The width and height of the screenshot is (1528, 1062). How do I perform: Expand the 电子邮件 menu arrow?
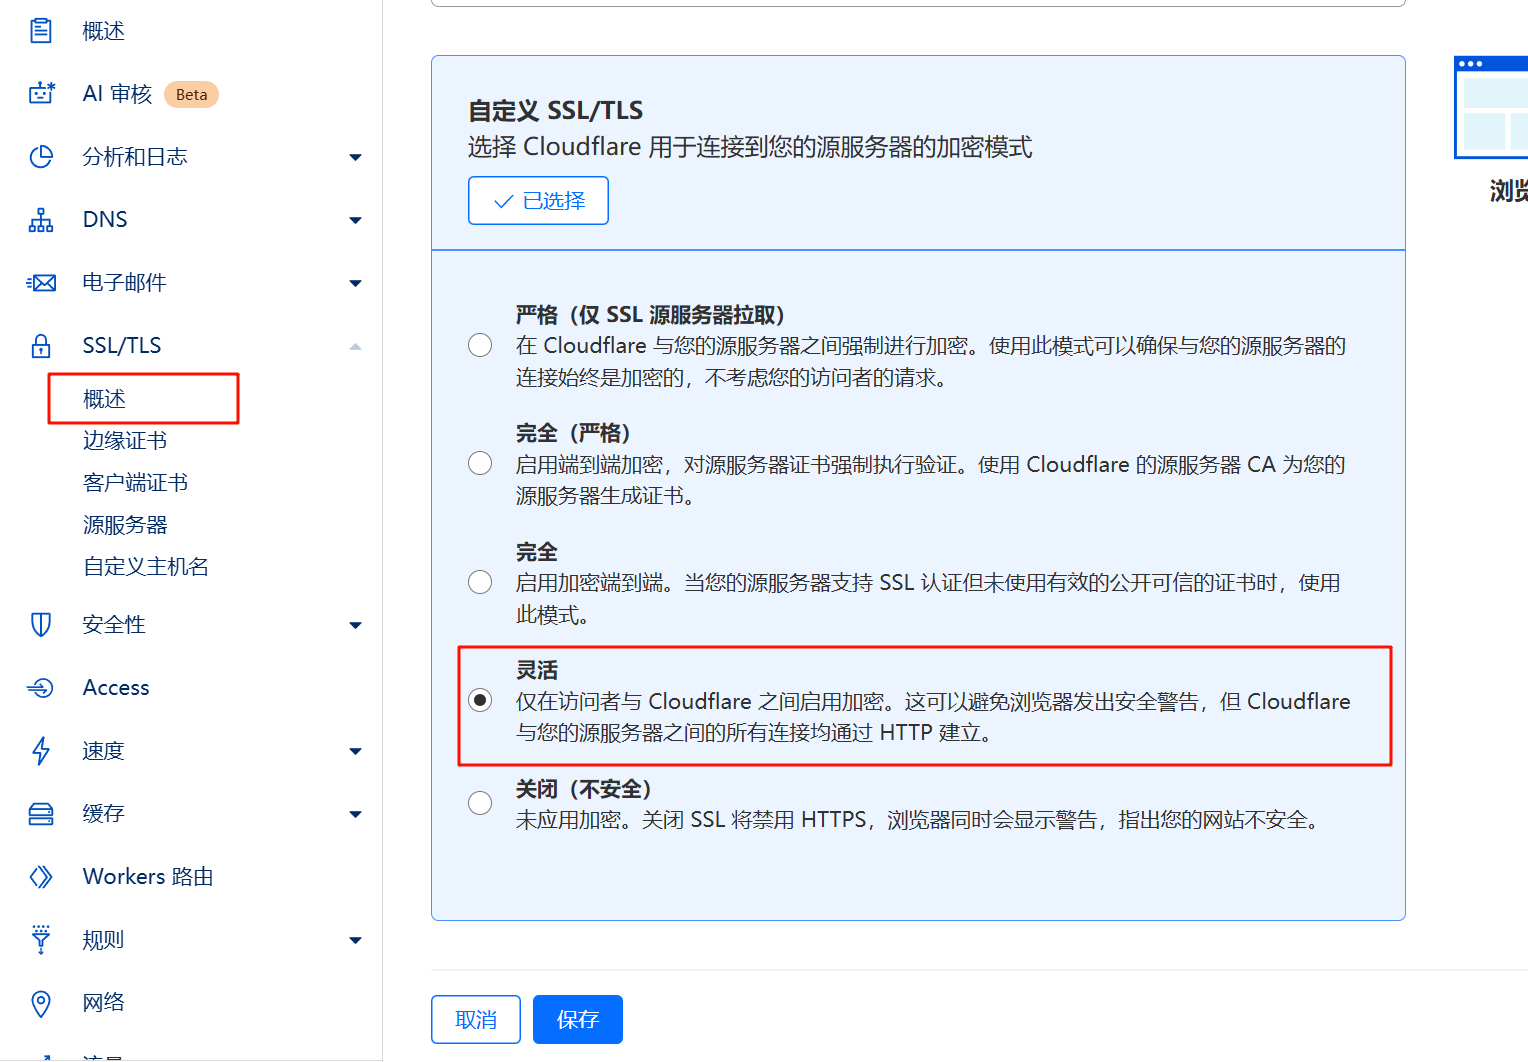(x=355, y=283)
